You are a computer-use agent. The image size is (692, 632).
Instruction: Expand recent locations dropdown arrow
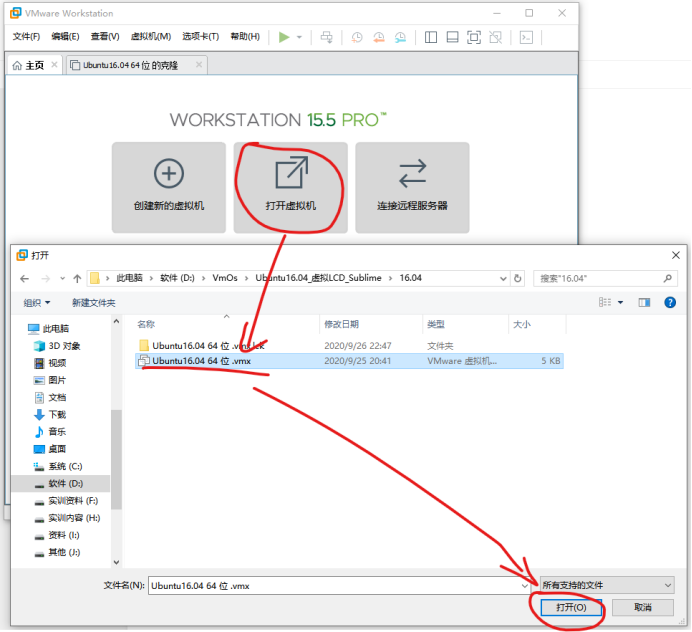[x=62, y=278]
